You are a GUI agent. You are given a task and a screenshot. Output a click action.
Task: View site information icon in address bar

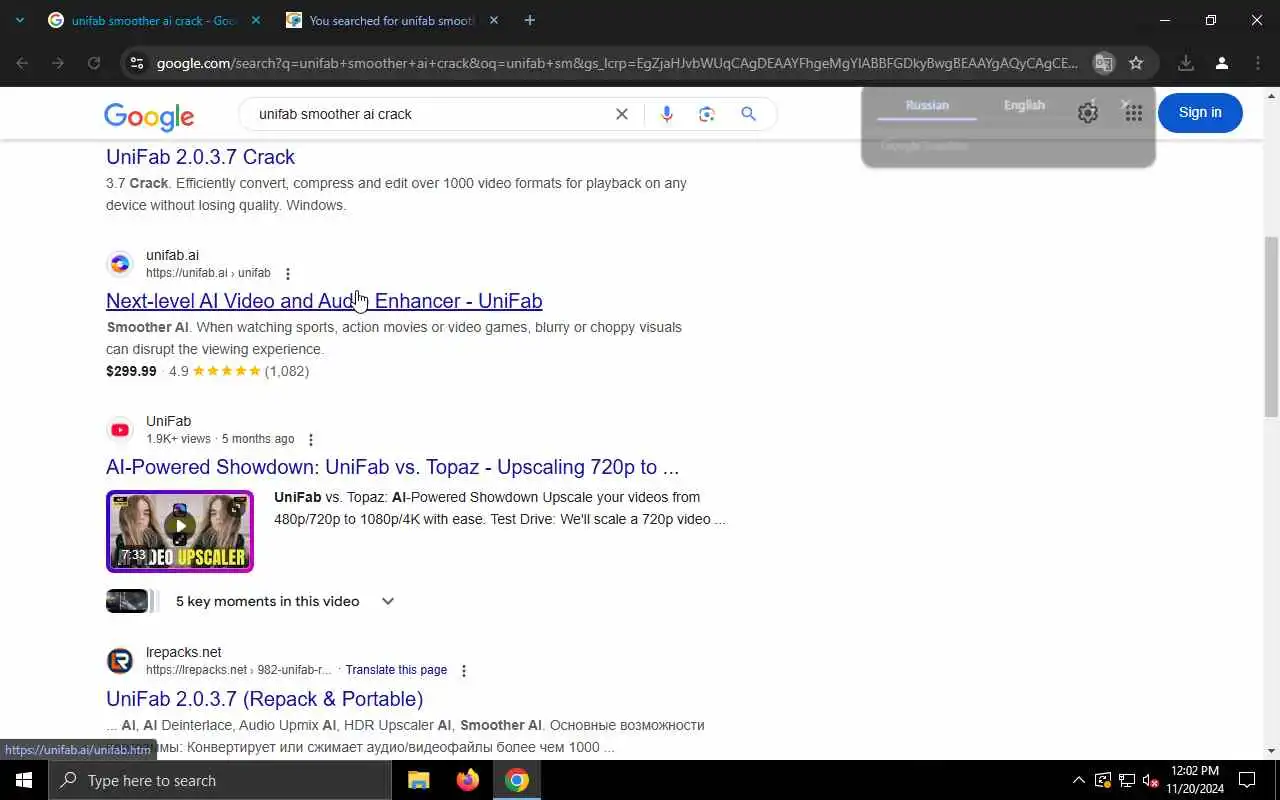coord(137,63)
